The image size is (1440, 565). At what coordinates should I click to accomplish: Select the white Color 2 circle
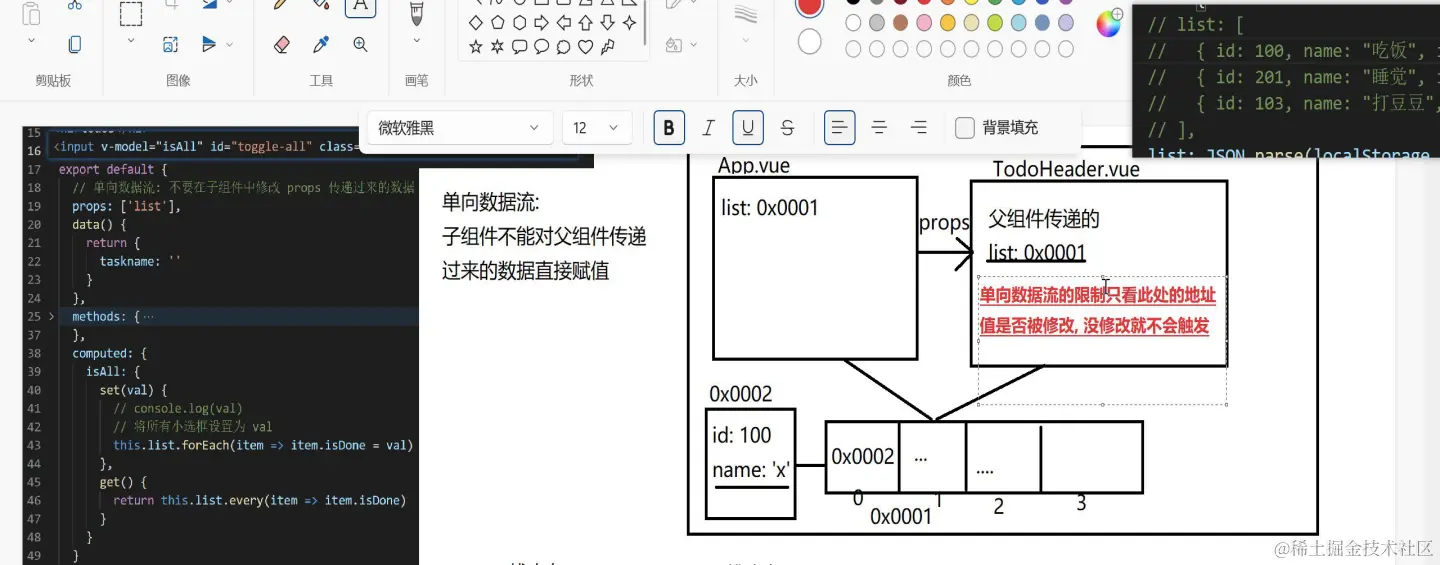pos(809,41)
